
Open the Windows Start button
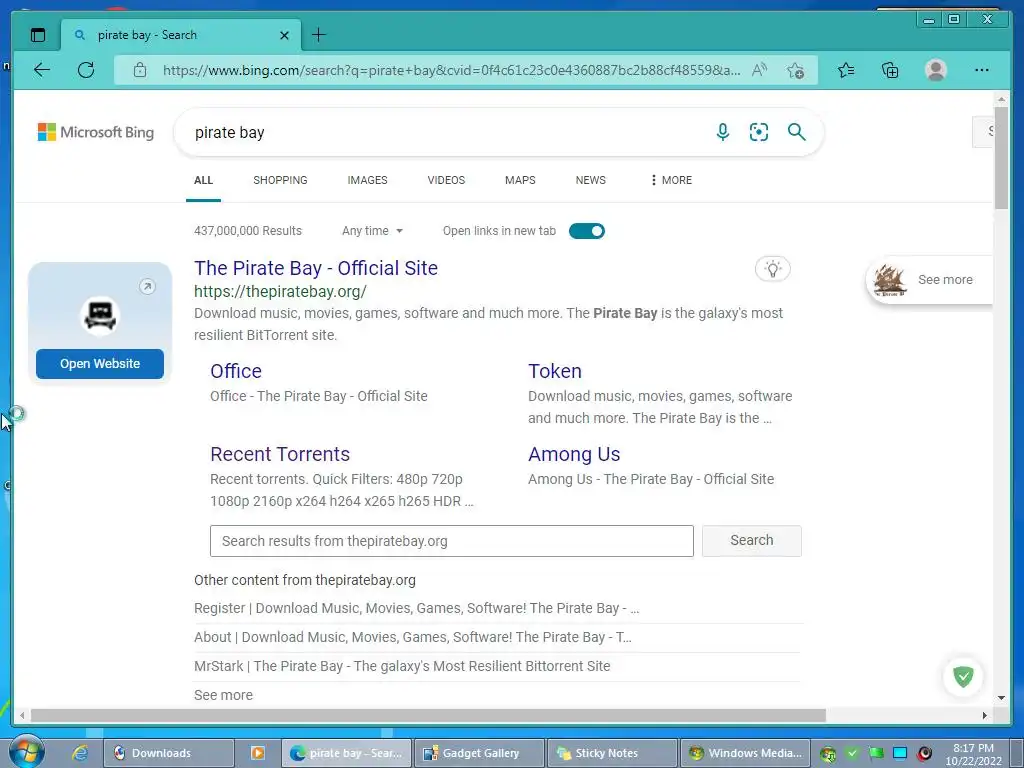coord(26,752)
